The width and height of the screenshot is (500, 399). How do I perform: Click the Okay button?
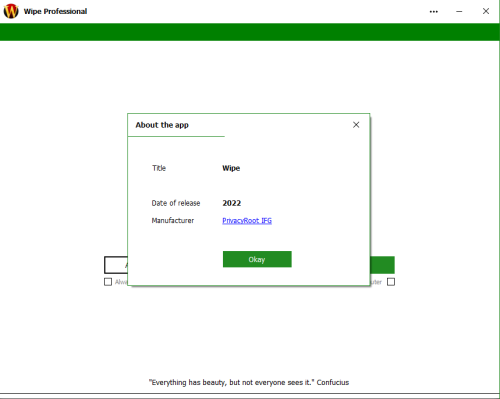[x=257, y=259]
